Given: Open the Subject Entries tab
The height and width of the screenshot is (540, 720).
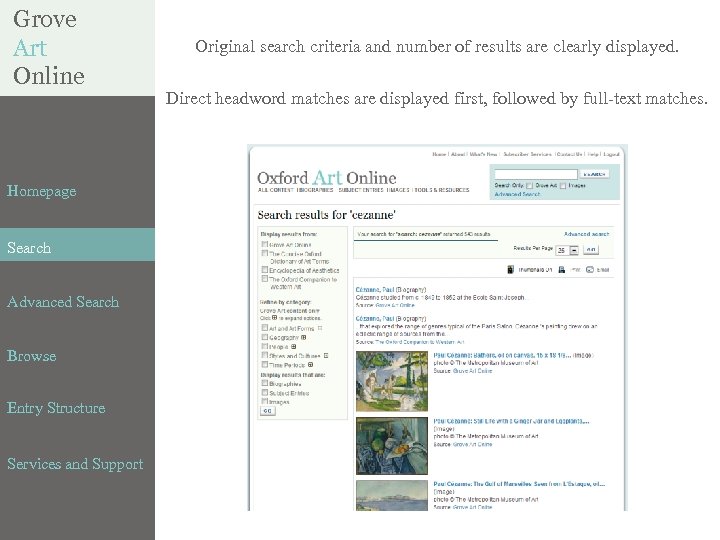Looking at the screenshot, I should [x=360, y=190].
